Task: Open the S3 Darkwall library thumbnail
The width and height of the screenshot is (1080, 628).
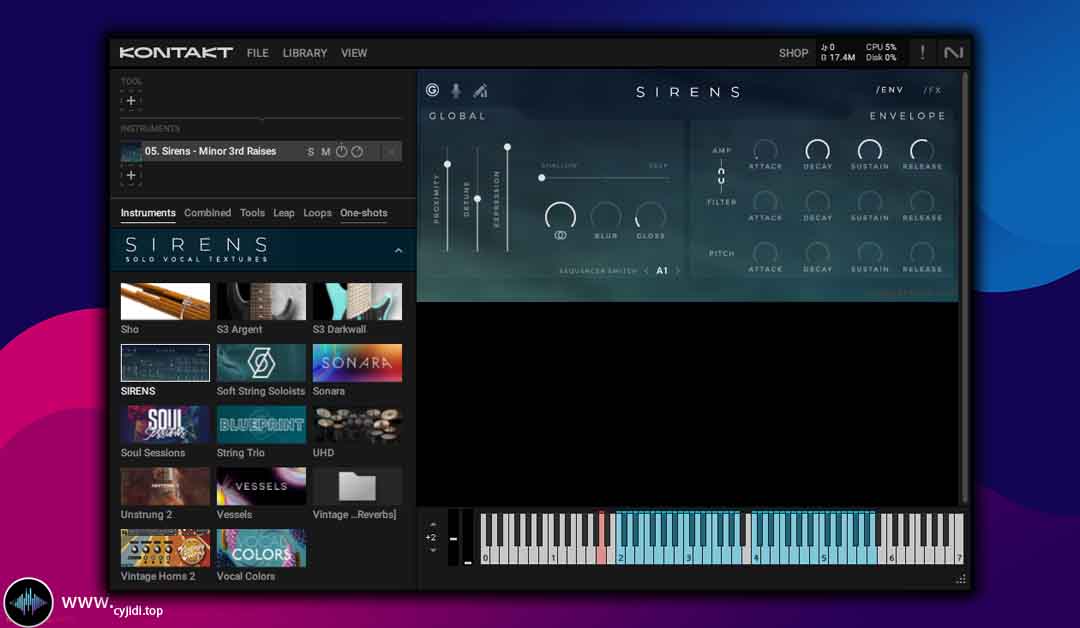Action: tap(357, 301)
